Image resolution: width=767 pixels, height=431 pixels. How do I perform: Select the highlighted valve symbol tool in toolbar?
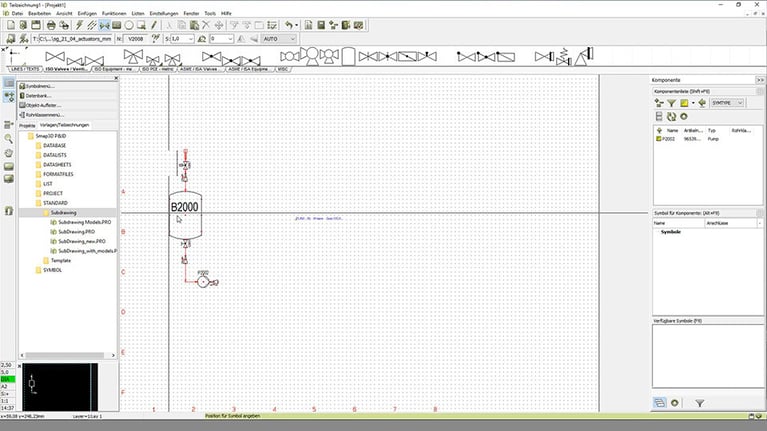click(104, 25)
